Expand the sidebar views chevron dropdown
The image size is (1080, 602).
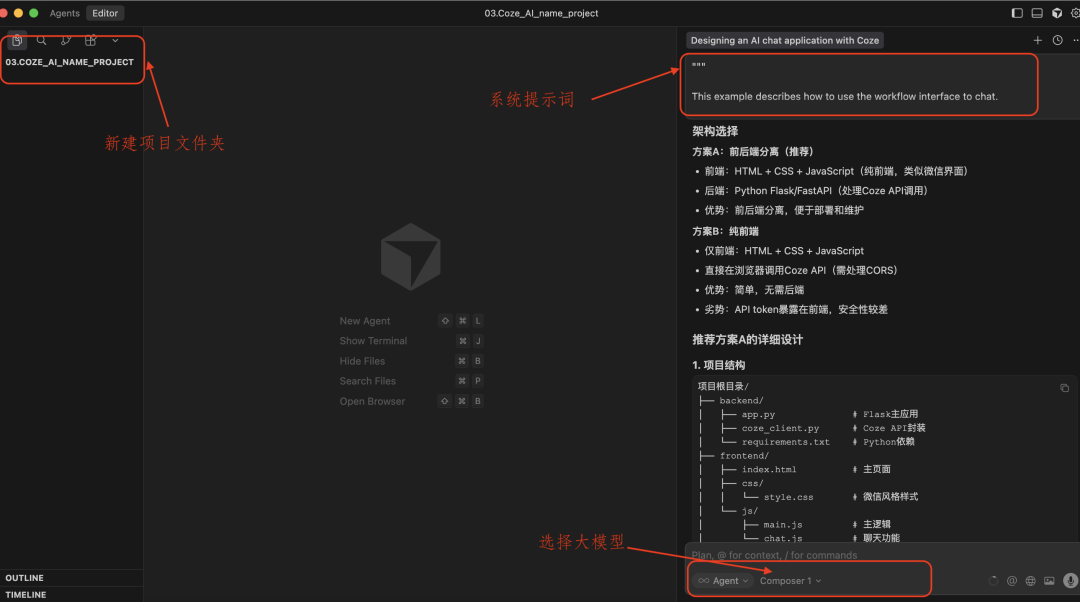point(115,41)
